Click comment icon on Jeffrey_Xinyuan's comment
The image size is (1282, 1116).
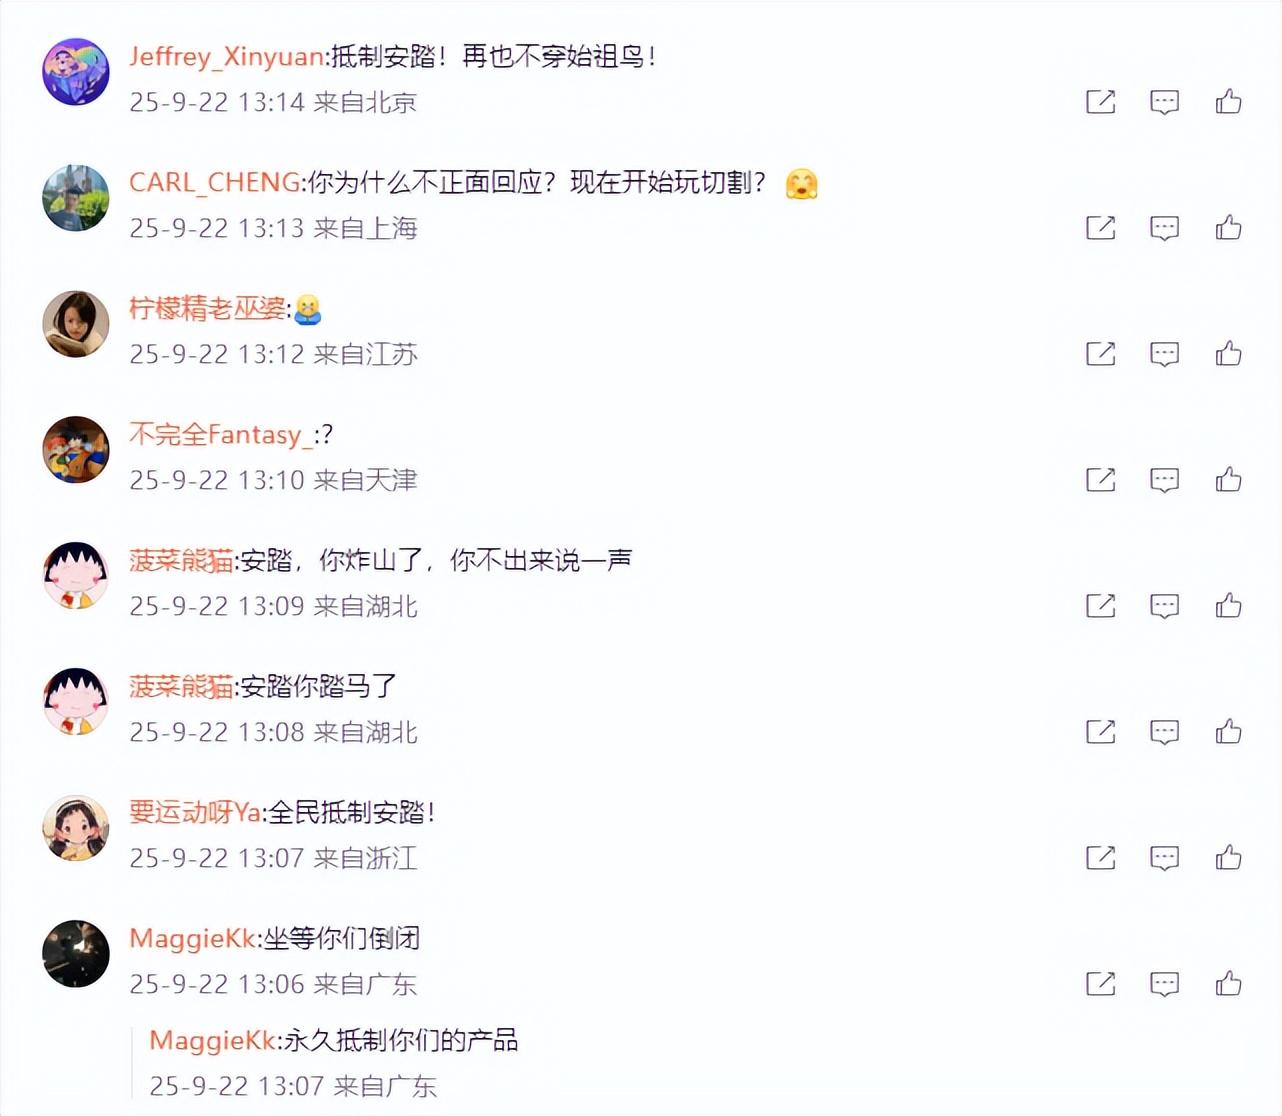(x=1164, y=102)
